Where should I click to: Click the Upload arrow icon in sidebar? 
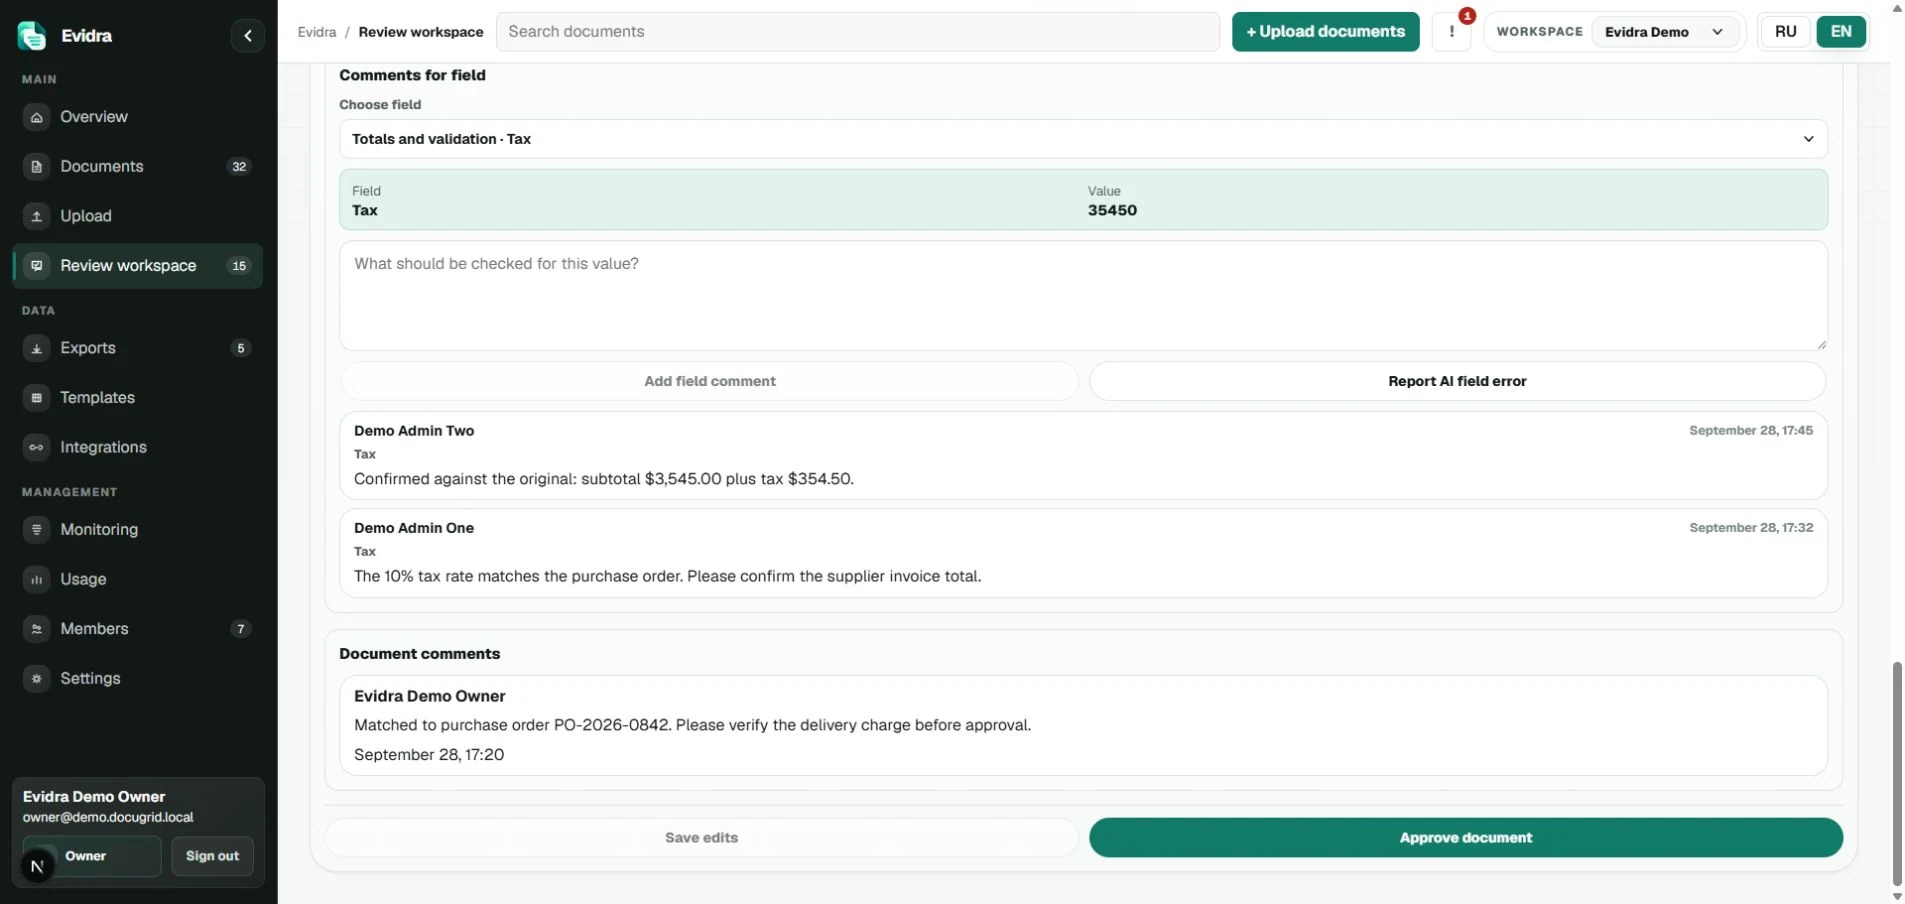click(x=37, y=216)
